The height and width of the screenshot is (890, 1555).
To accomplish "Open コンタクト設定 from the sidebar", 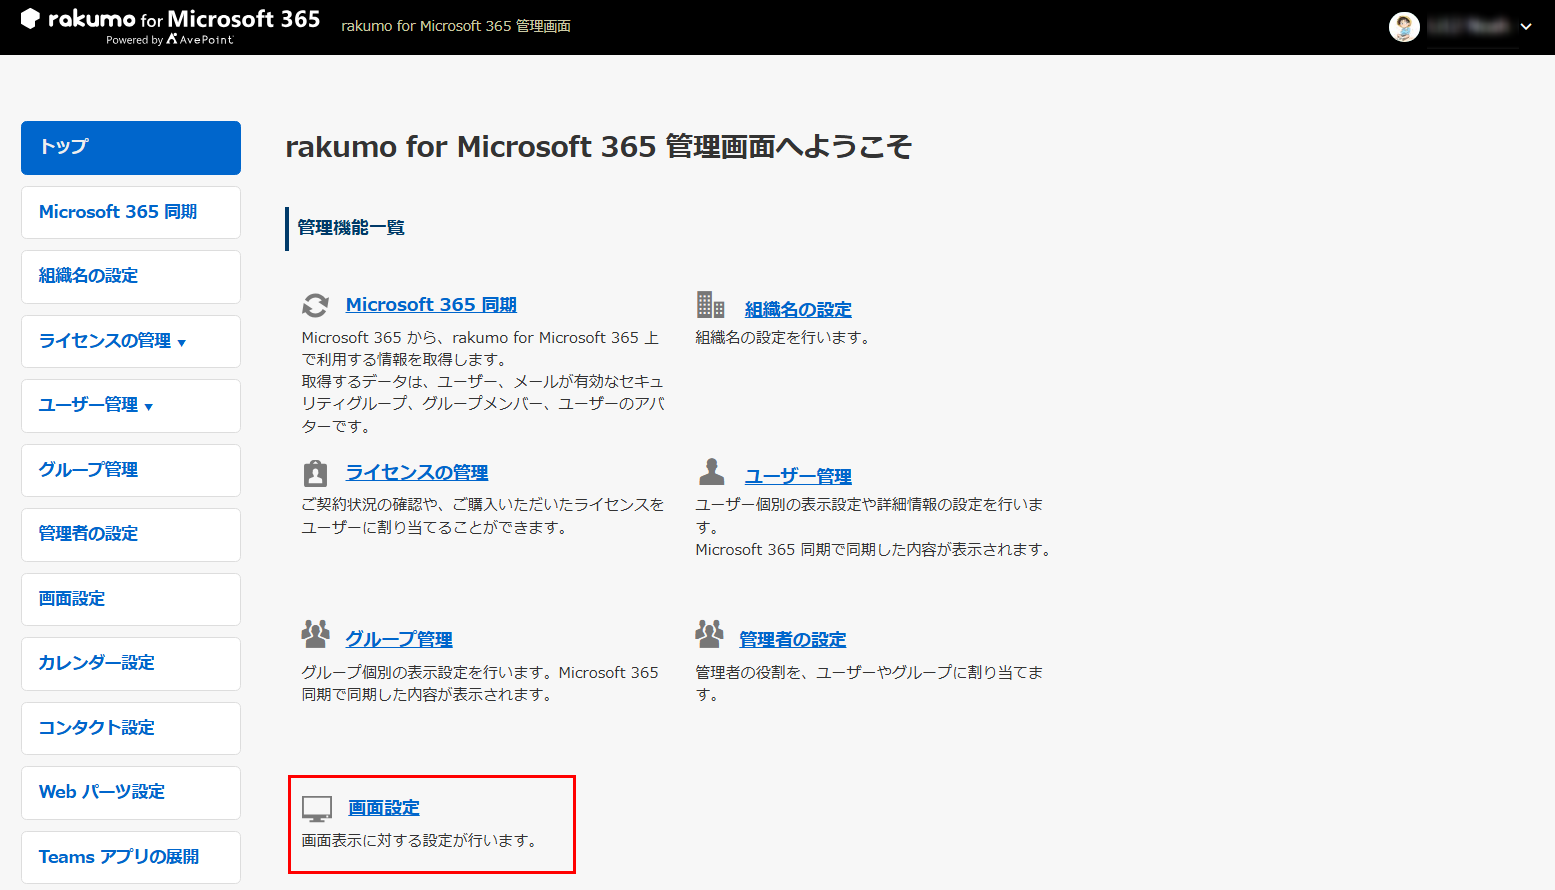I will 131,728.
